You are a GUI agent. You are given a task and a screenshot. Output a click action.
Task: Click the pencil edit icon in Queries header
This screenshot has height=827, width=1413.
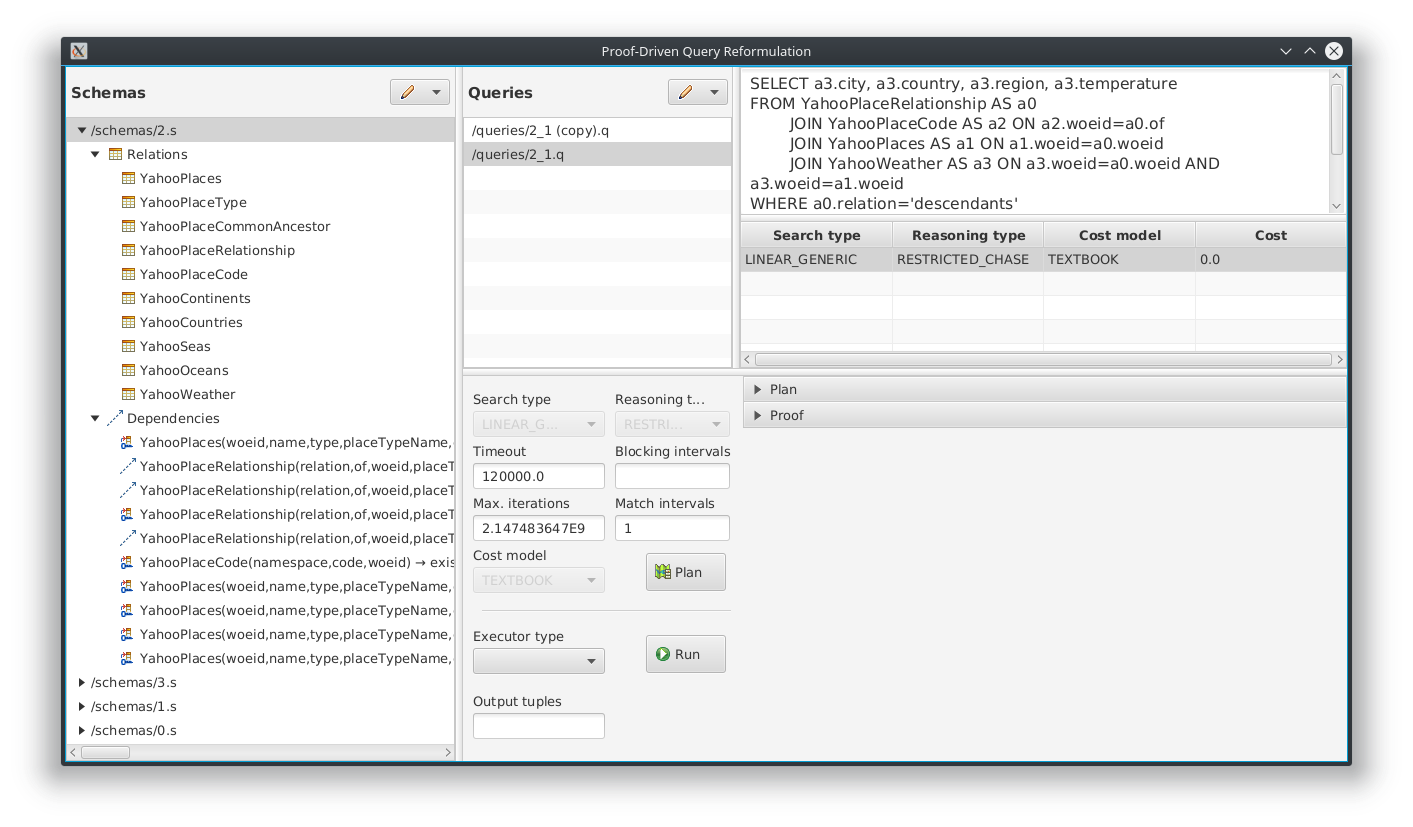tap(685, 92)
